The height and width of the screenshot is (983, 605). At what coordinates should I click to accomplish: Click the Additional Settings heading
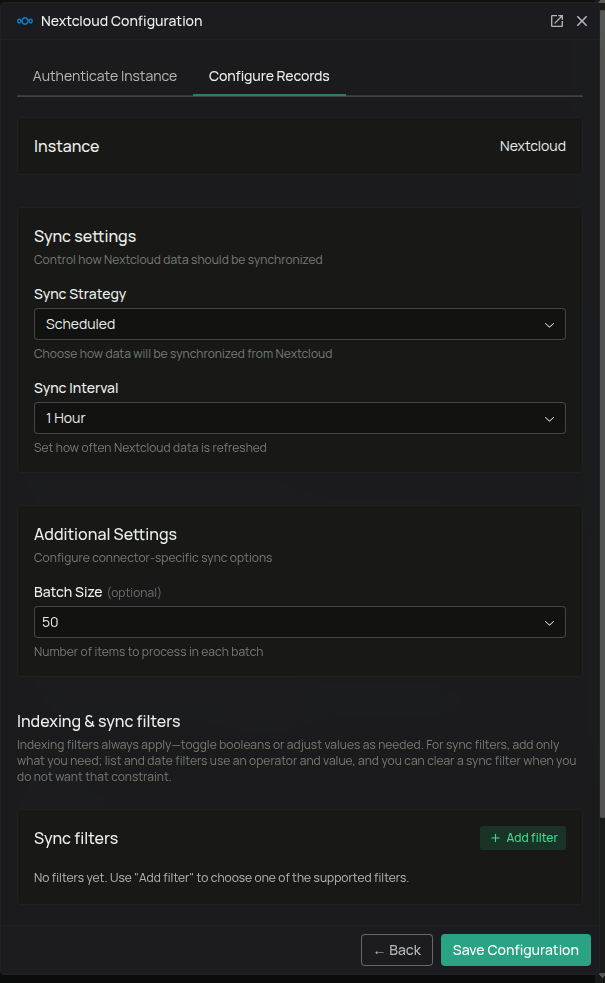pyautogui.click(x=105, y=534)
